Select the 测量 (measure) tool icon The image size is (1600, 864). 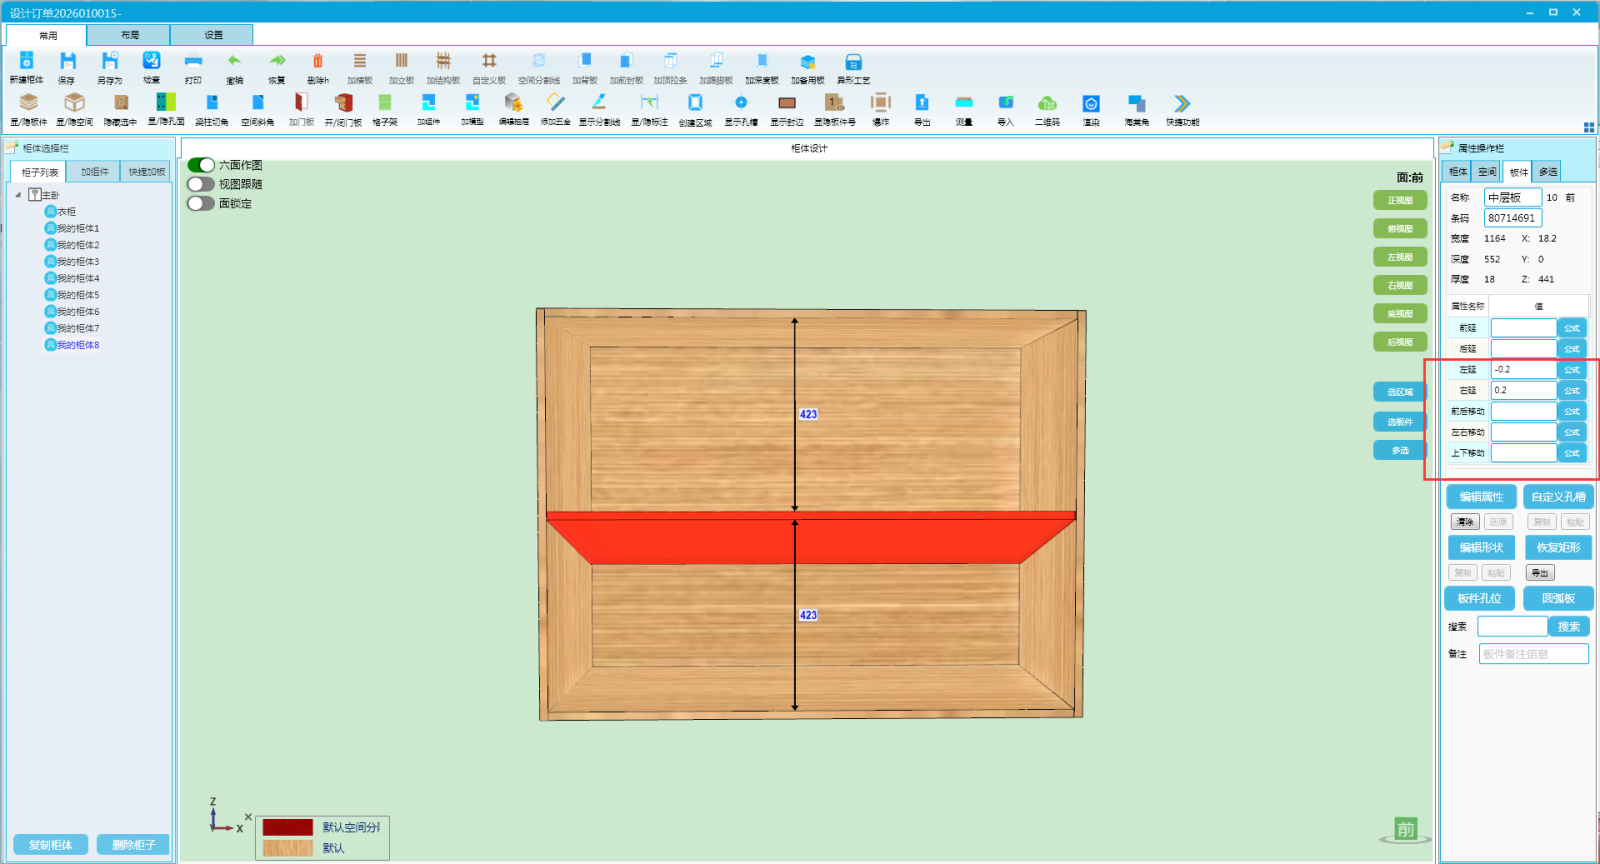(964, 104)
